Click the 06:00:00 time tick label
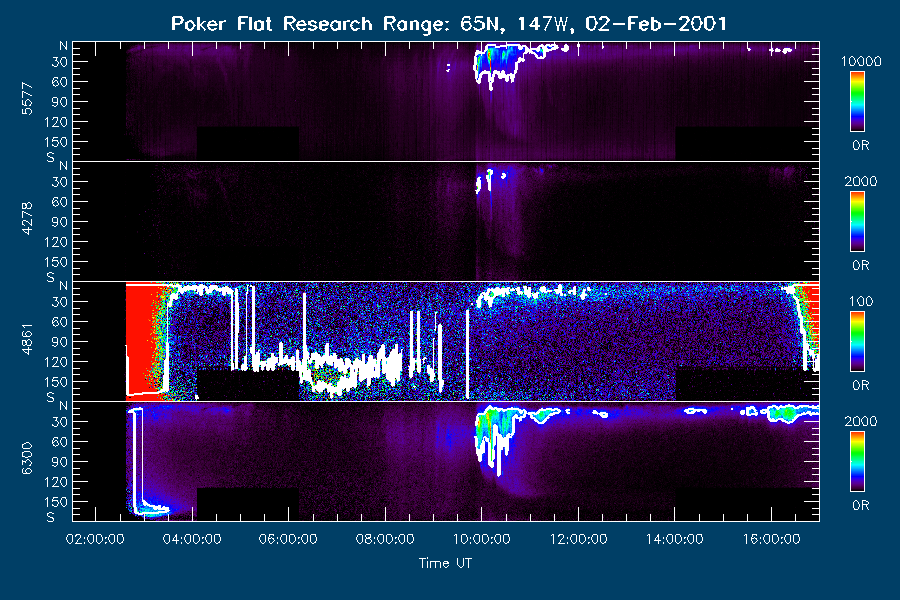This screenshot has width=900, height=600. [x=288, y=539]
